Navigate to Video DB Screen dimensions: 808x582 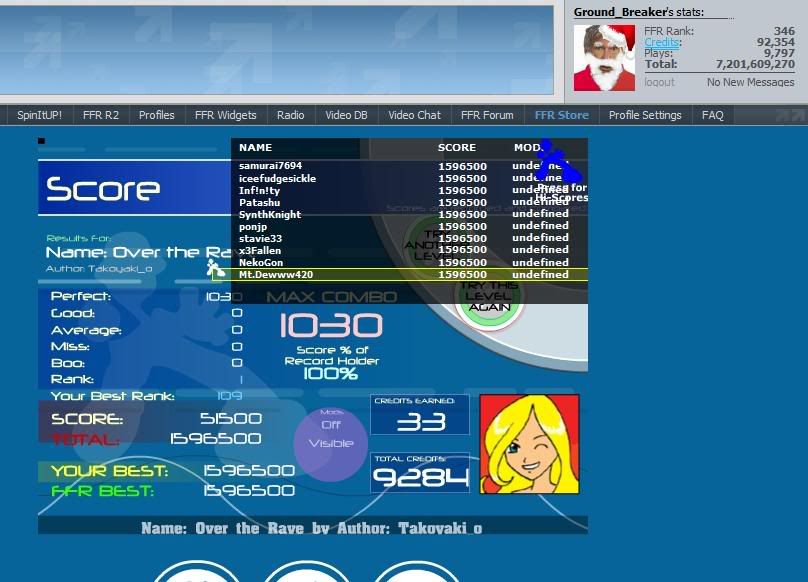pos(346,115)
